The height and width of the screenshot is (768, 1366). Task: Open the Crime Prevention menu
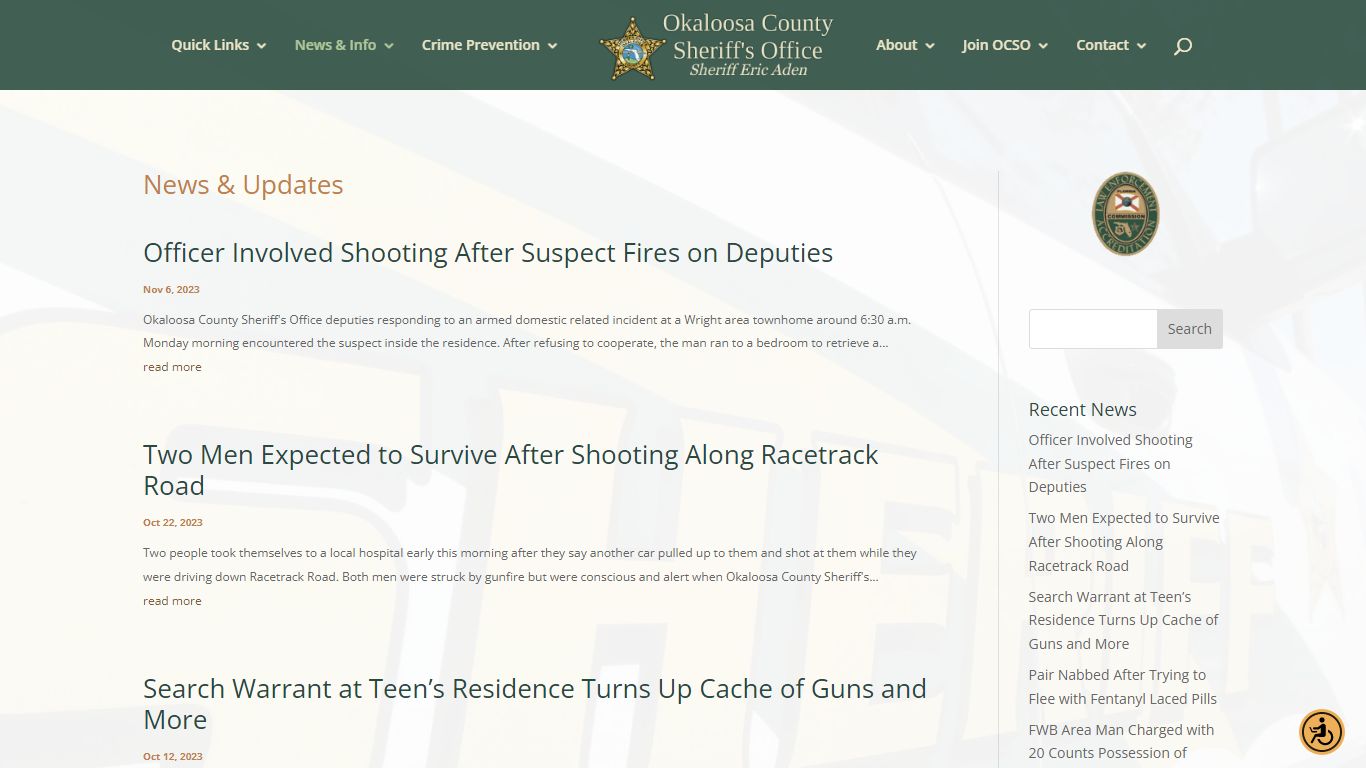480,45
